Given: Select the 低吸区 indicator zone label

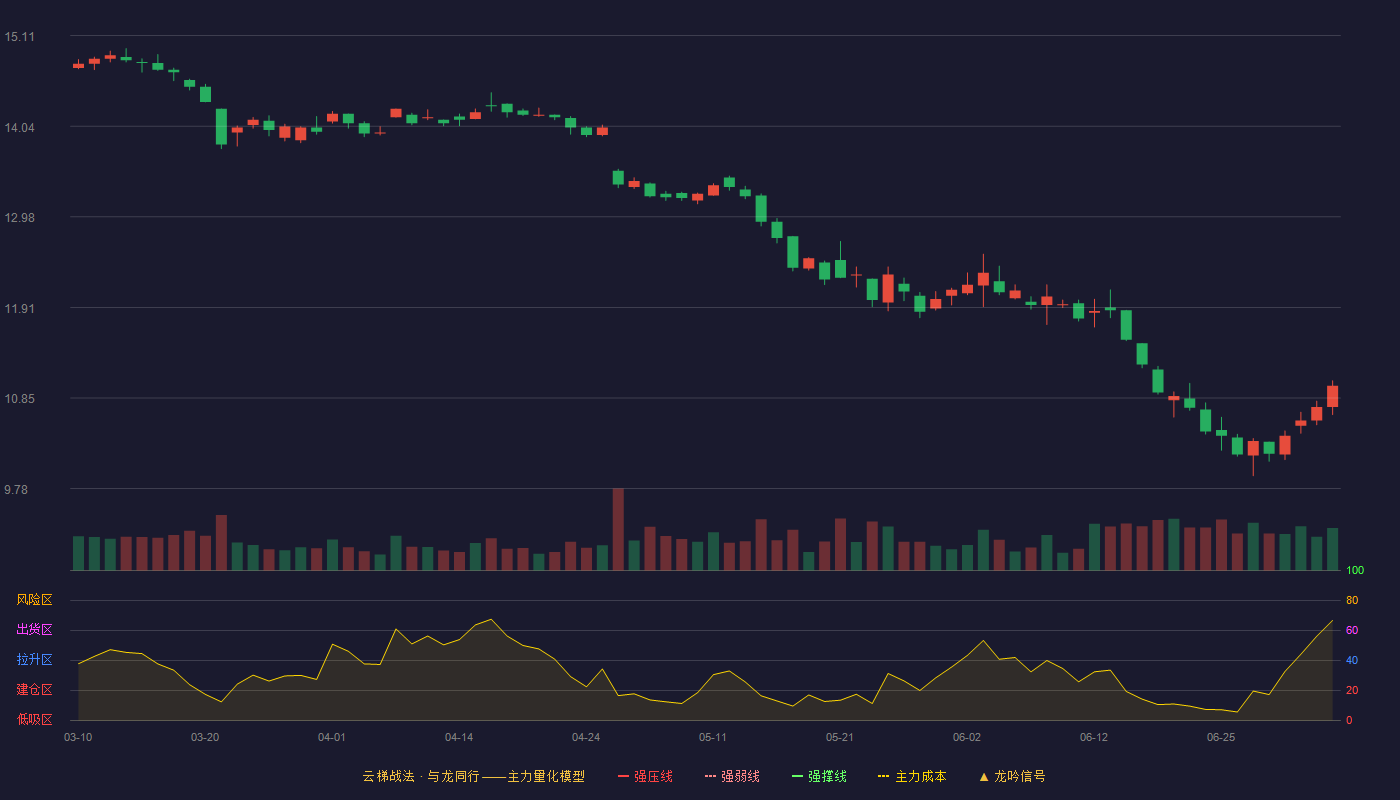Looking at the screenshot, I should click(x=34, y=719).
